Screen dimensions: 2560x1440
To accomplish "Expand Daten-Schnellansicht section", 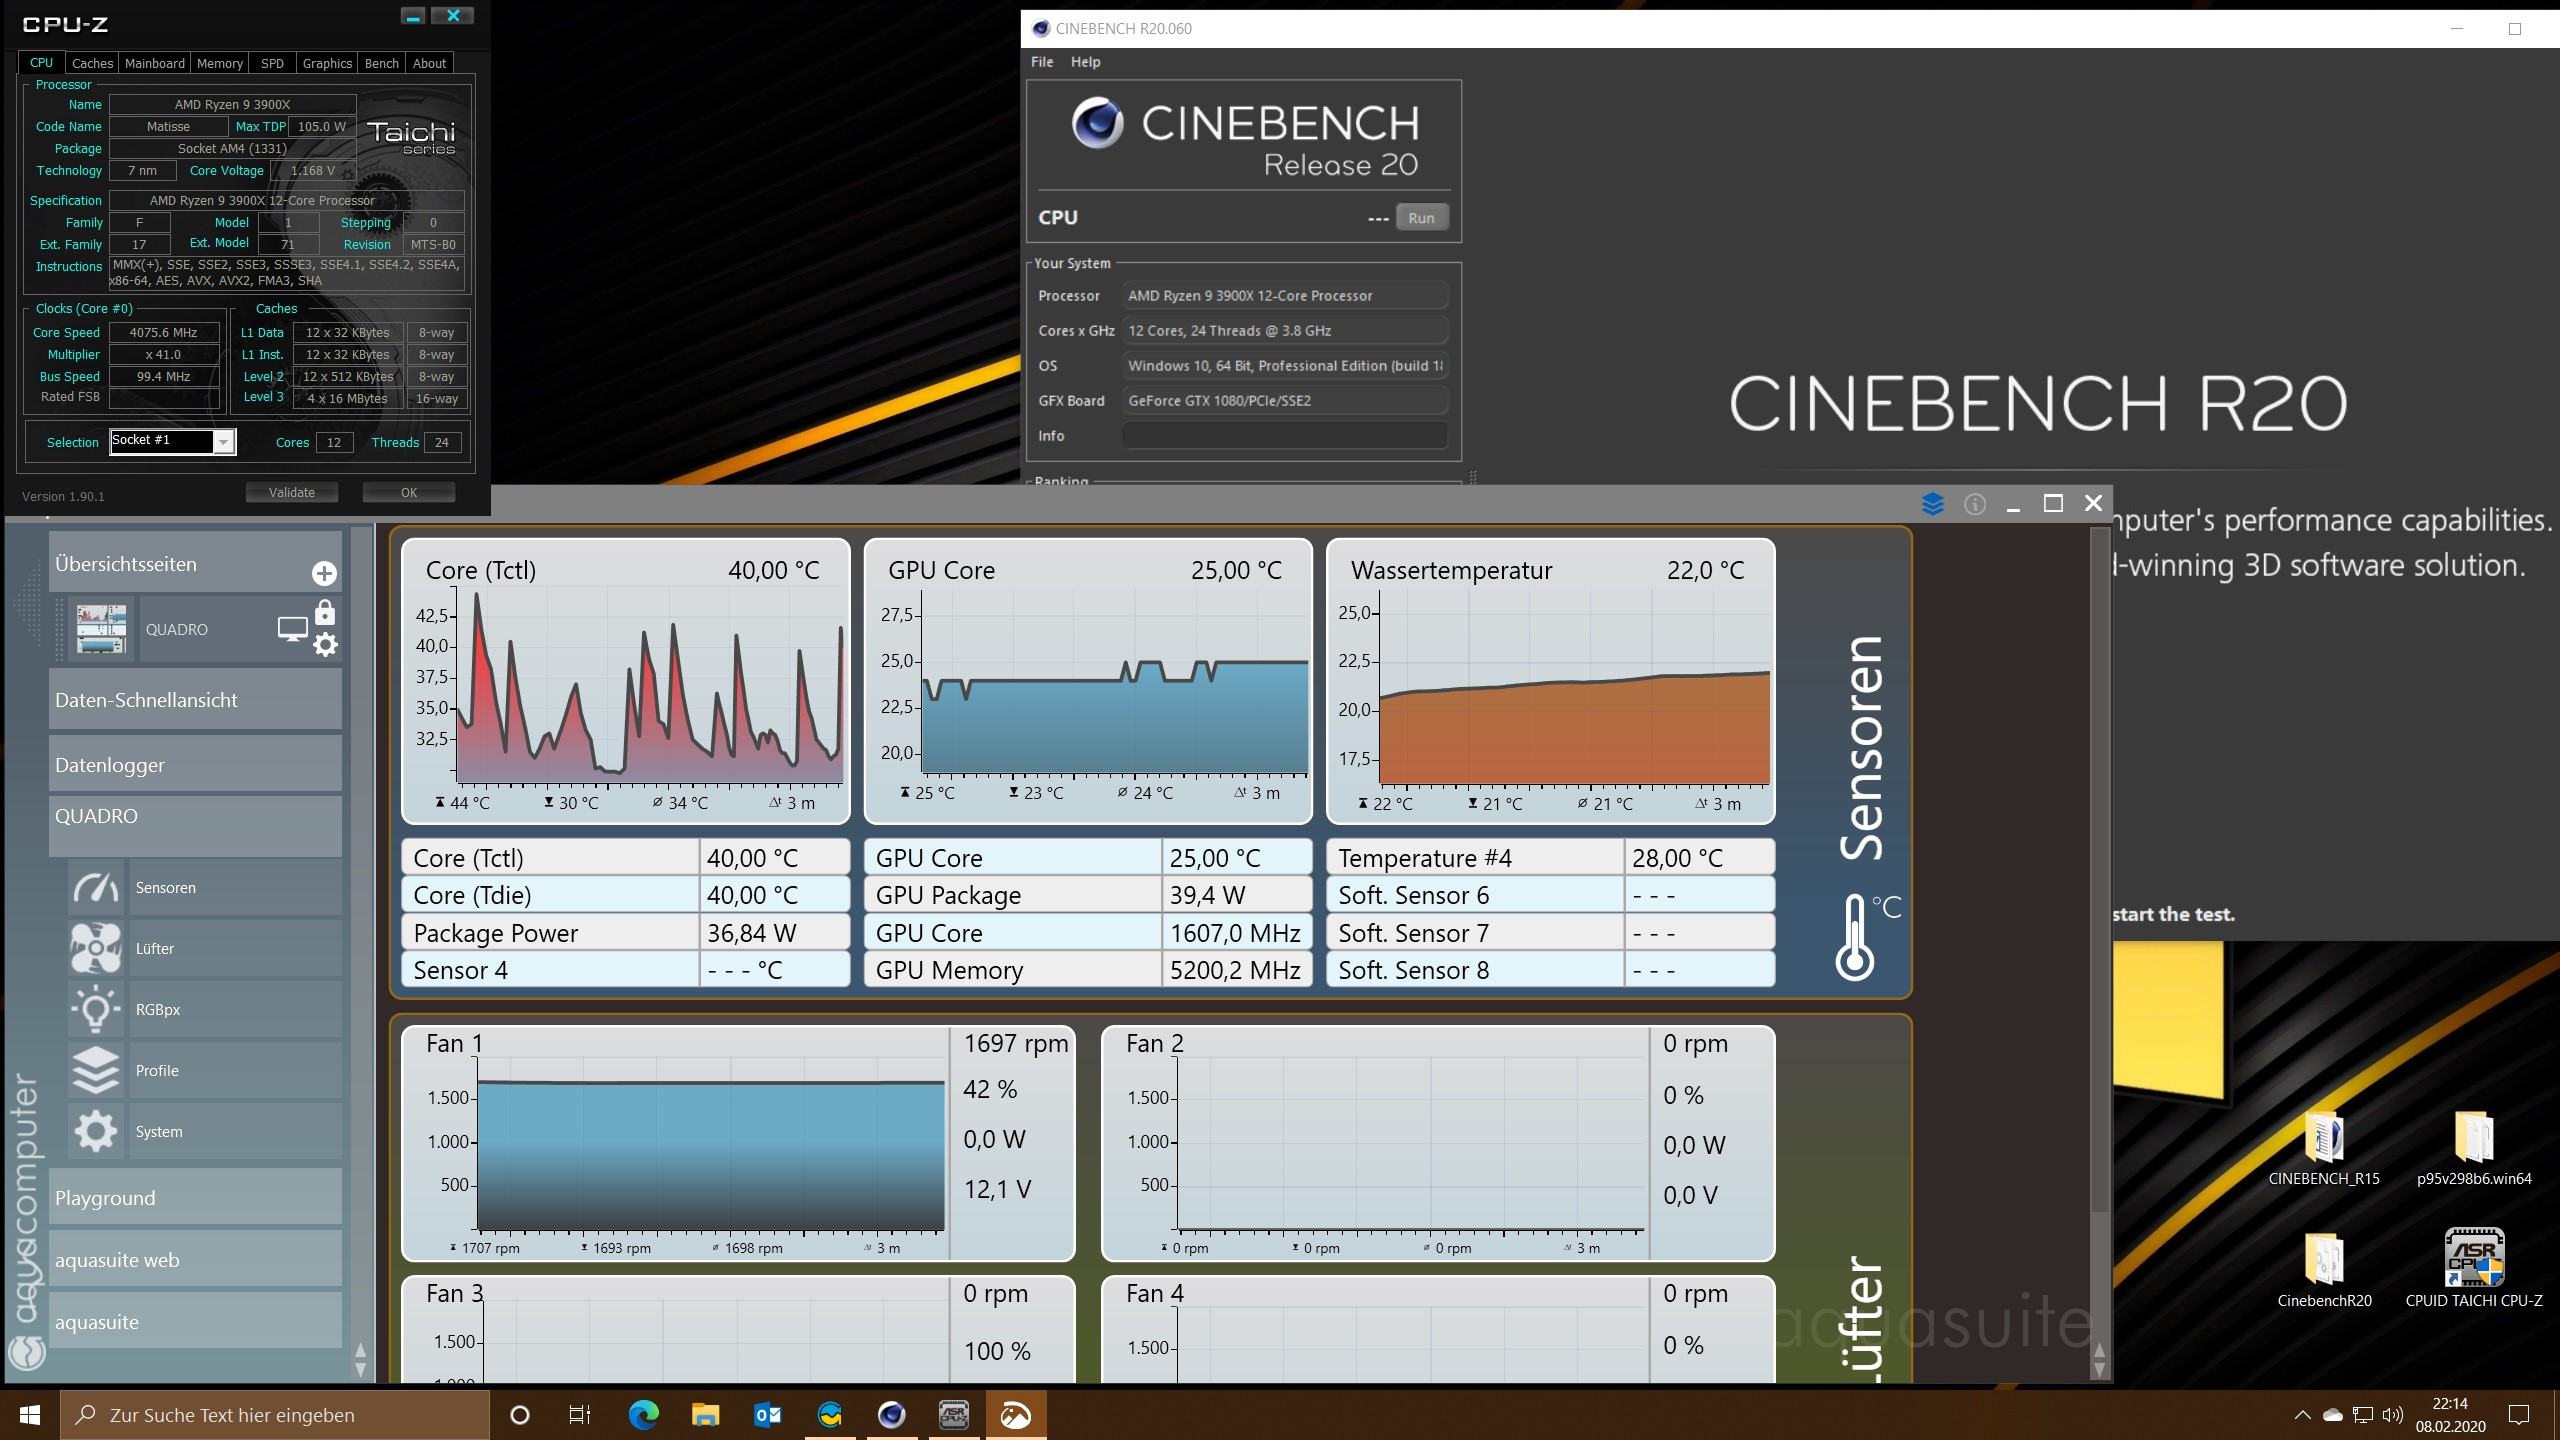I will click(x=195, y=699).
